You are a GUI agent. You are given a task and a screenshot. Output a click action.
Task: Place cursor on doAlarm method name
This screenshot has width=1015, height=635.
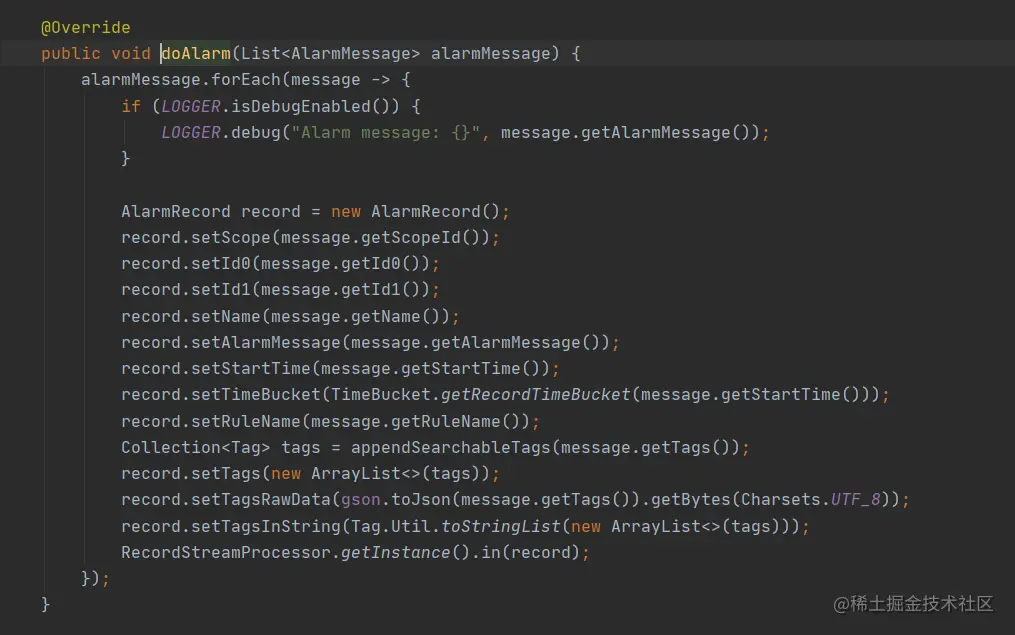coord(195,53)
